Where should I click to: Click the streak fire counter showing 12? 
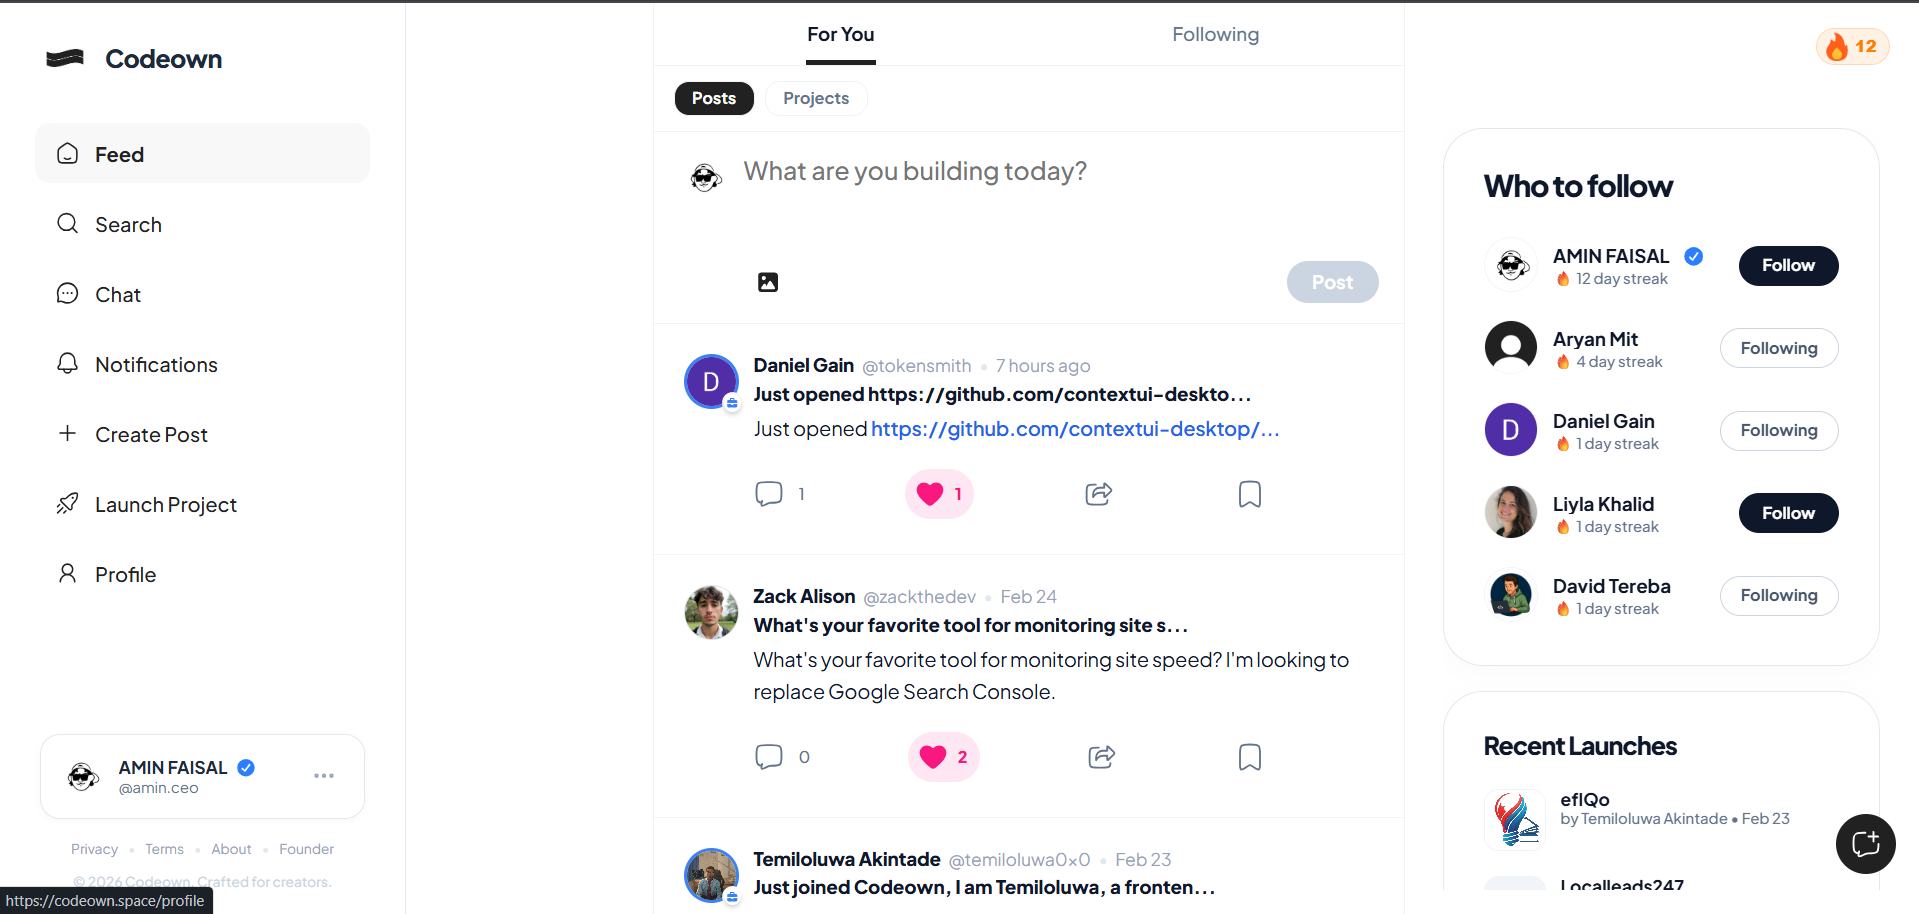pos(1851,46)
